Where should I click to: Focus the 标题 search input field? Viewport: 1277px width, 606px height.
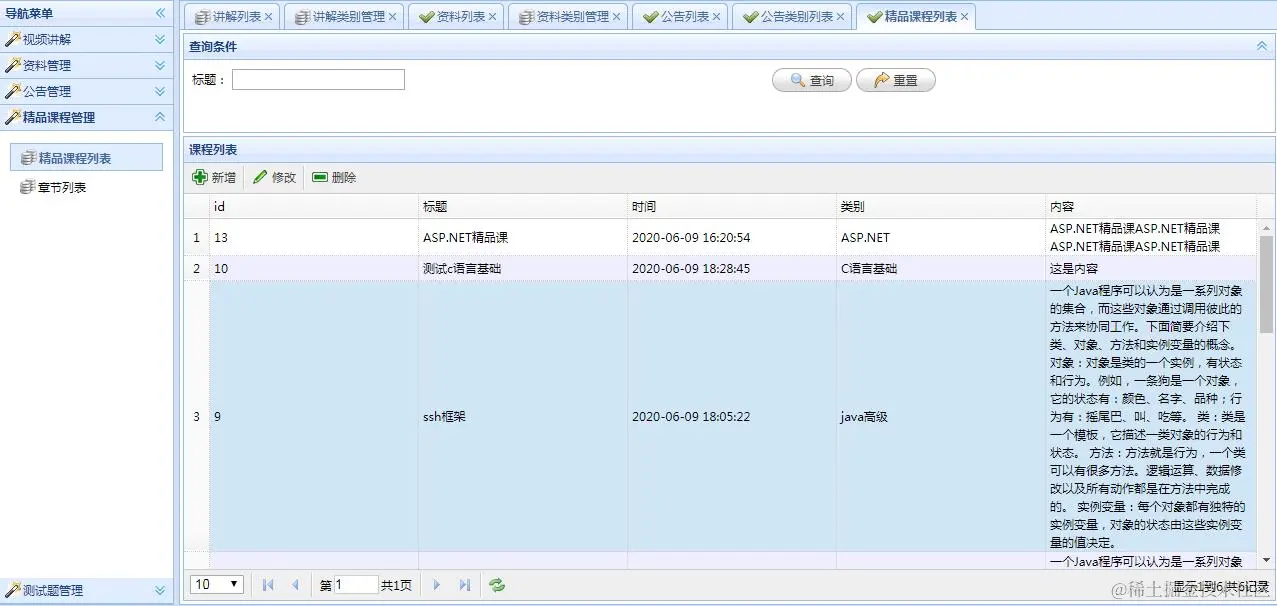coord(318,80)
